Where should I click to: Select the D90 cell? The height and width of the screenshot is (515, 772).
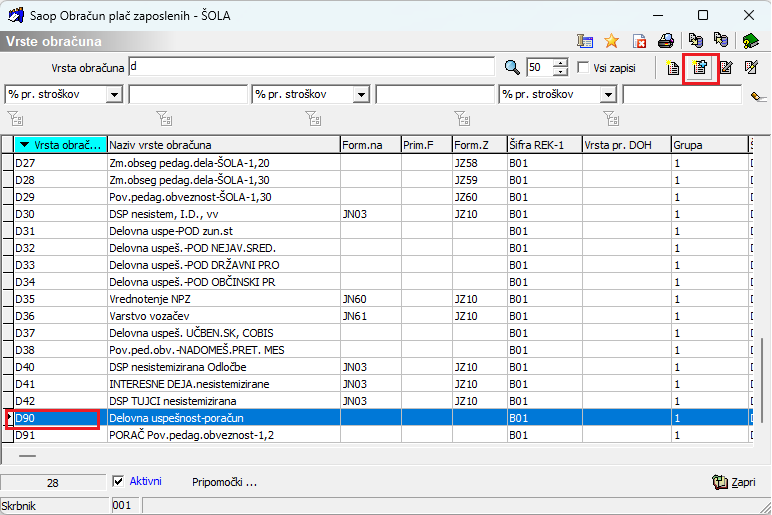point(60,418)
